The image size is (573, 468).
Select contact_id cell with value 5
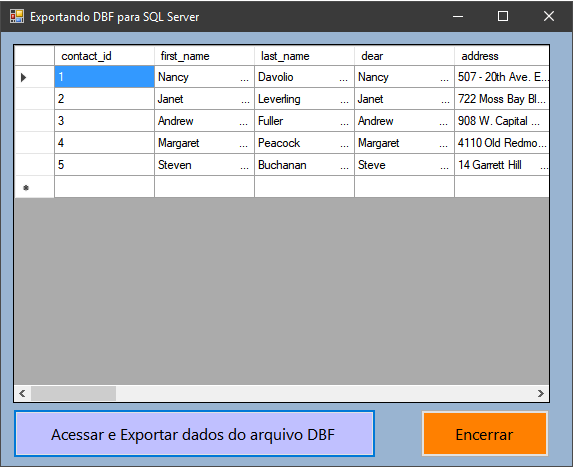click(x=105, y=165)
